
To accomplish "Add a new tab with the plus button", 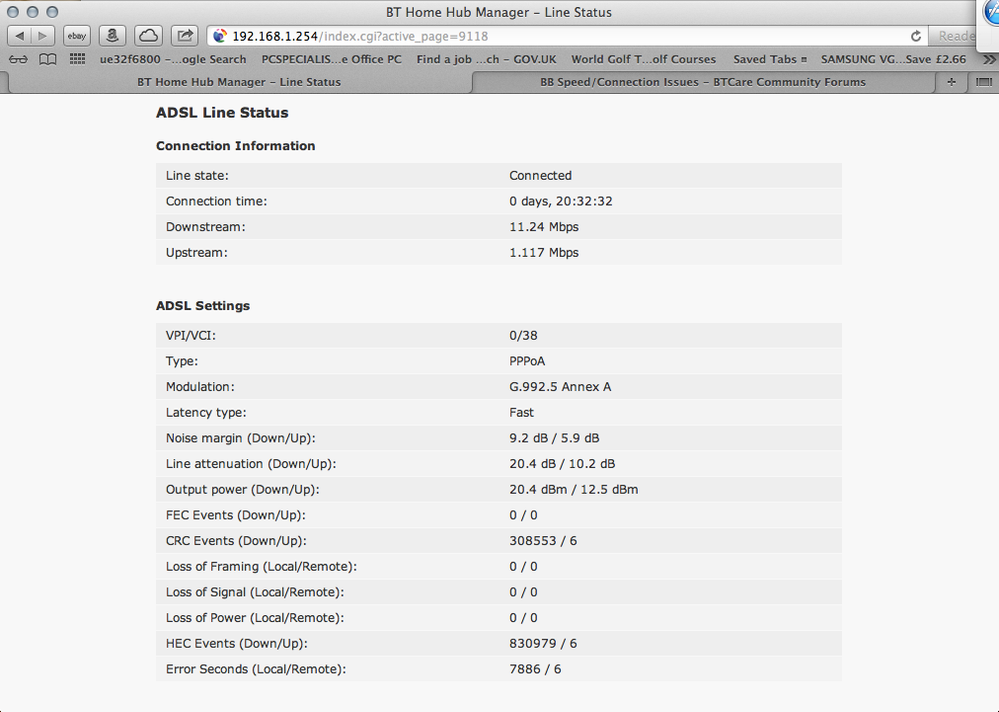I will coord(951,82).
